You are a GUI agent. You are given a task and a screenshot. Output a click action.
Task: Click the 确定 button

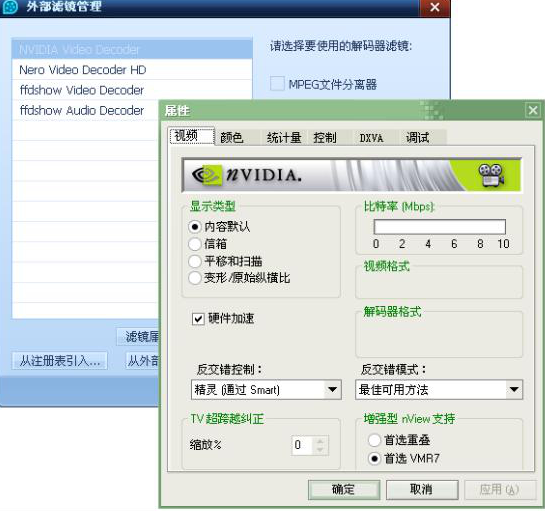[x=344, y=489]
